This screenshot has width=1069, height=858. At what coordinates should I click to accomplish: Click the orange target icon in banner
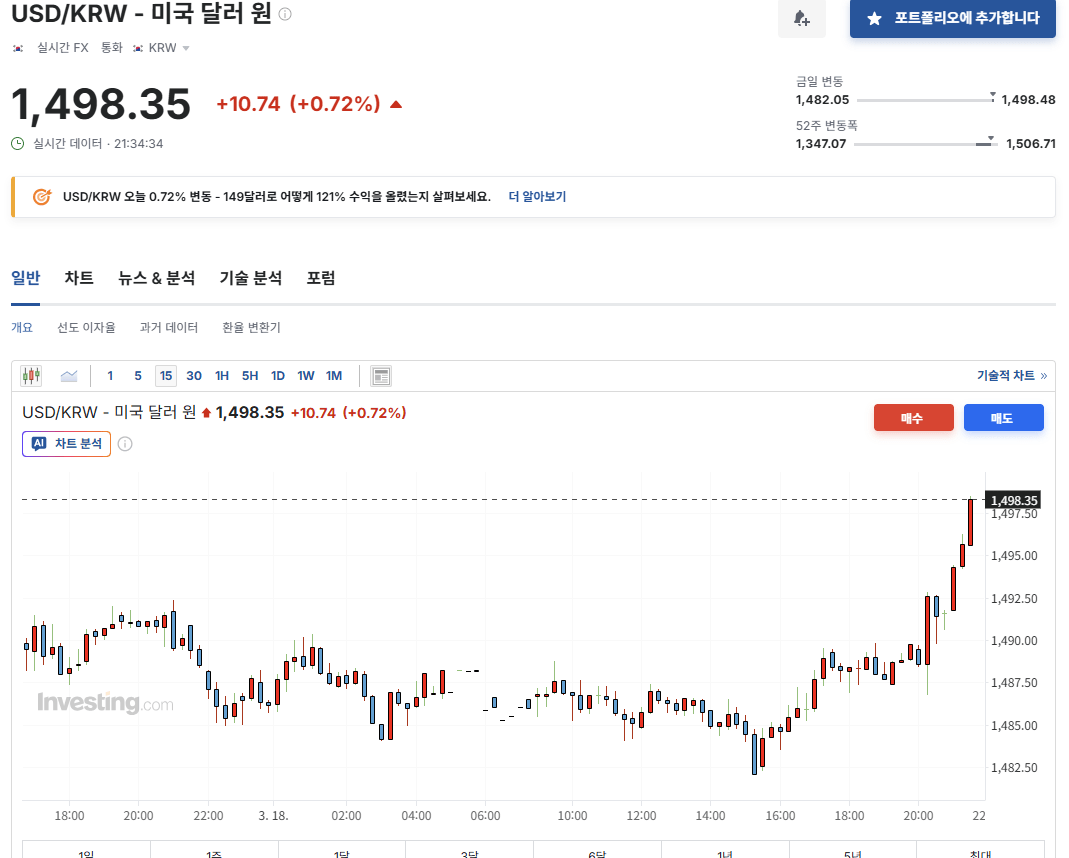click(42, 197)
